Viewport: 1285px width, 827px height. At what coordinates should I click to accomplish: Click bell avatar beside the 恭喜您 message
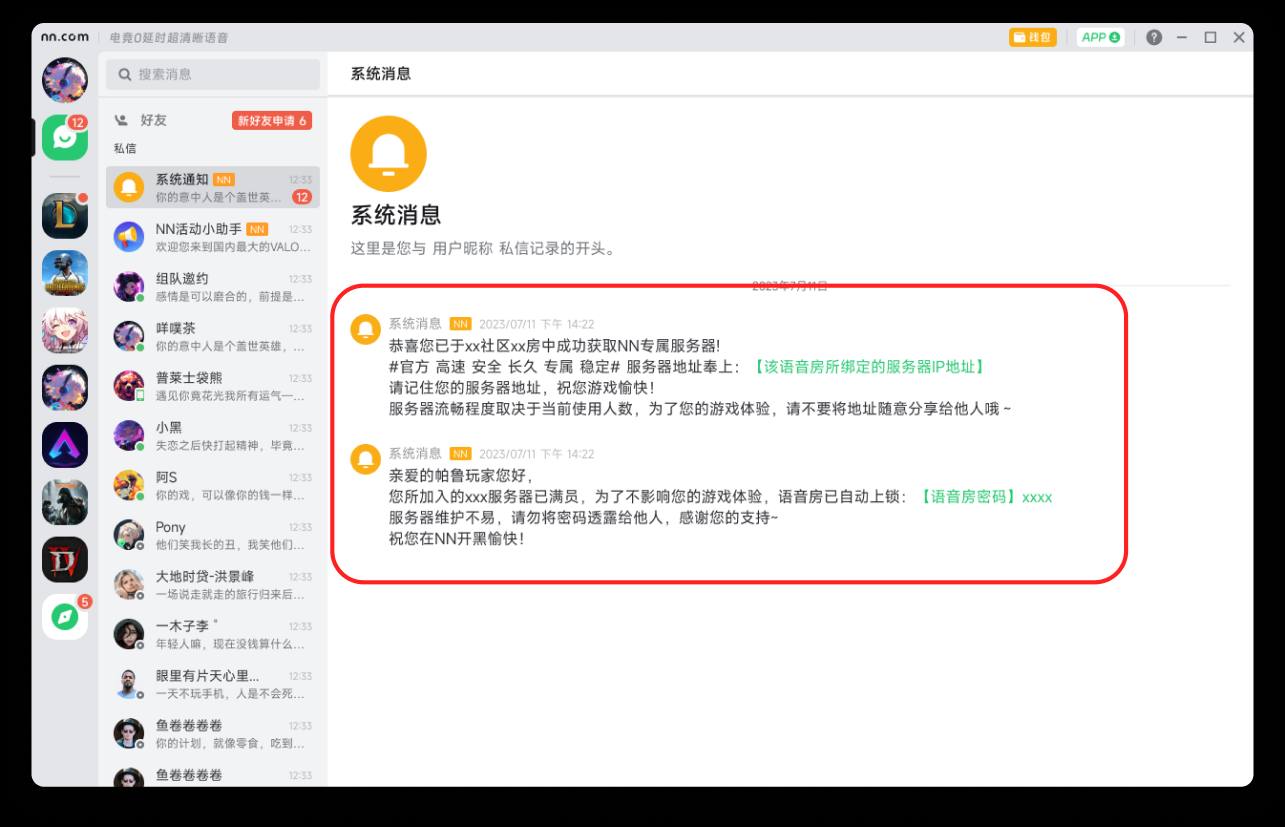pyautogui.click(x=366, y=329)
